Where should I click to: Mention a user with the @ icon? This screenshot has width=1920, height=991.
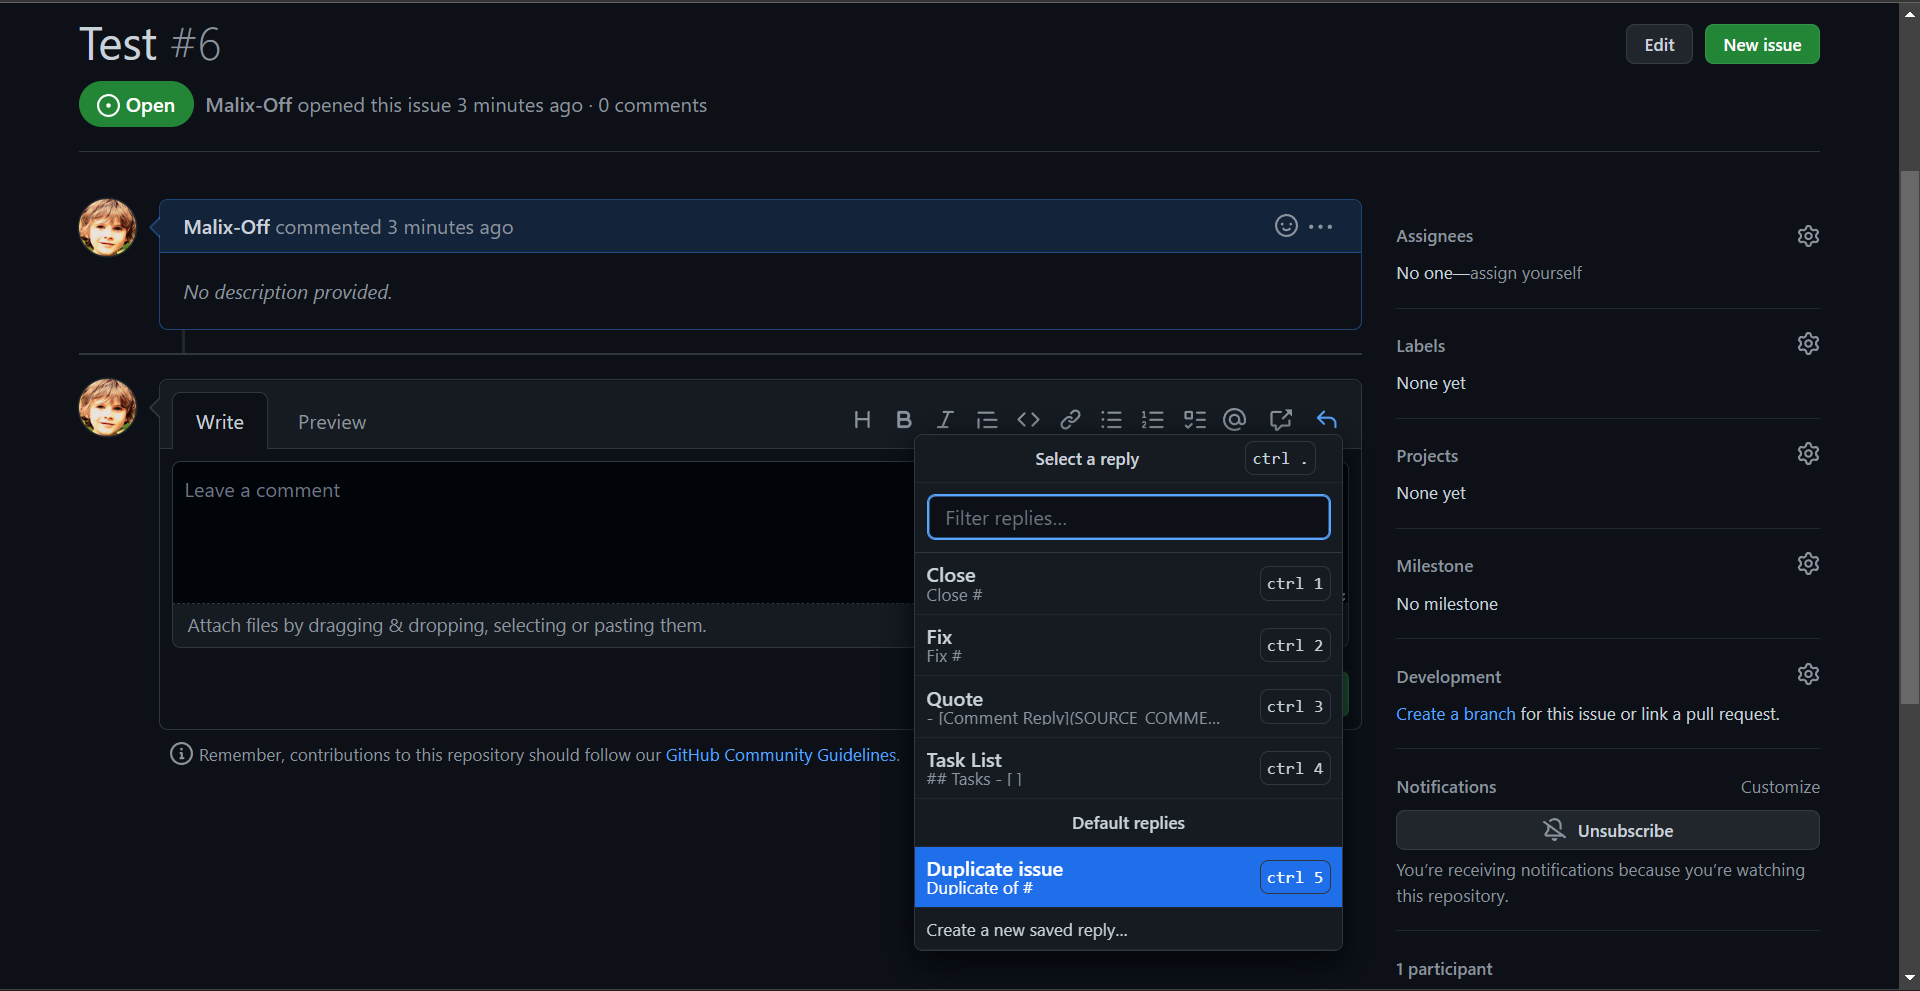point(1235,419)
